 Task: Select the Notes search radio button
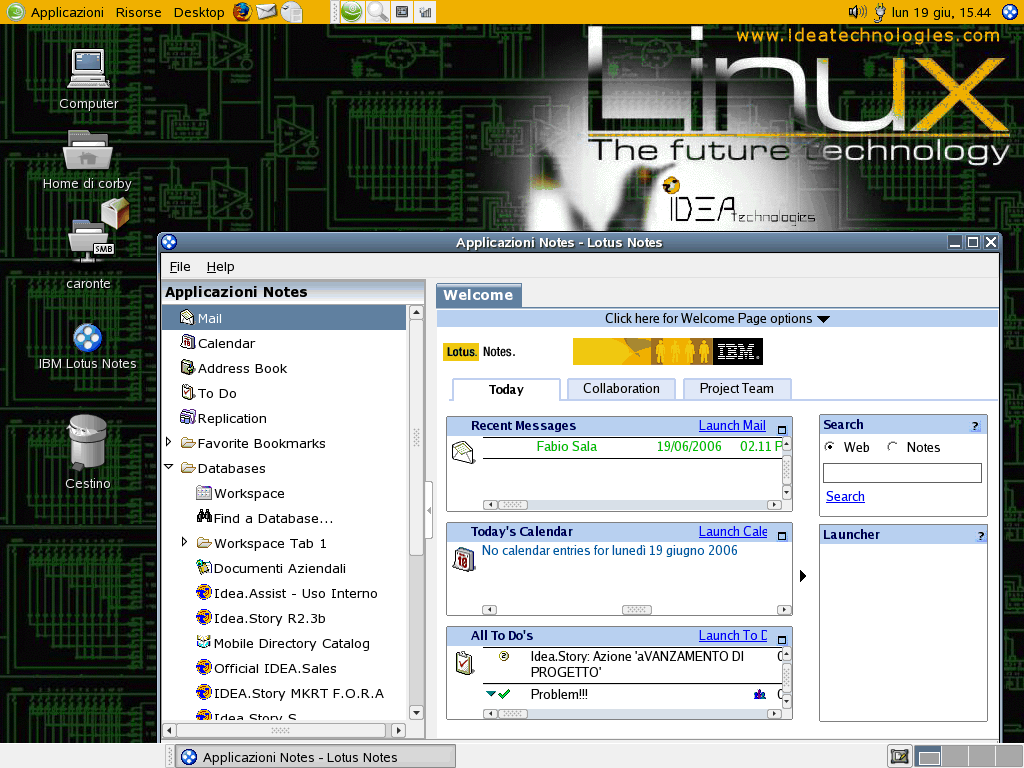point(892,447)
